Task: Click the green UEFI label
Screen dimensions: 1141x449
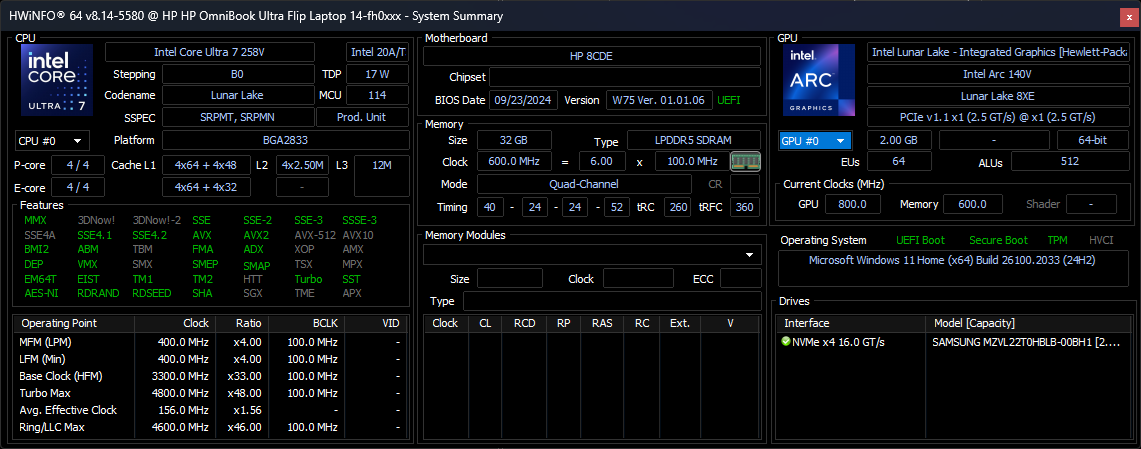Action: pyautogui.click(x=728, y=100)
